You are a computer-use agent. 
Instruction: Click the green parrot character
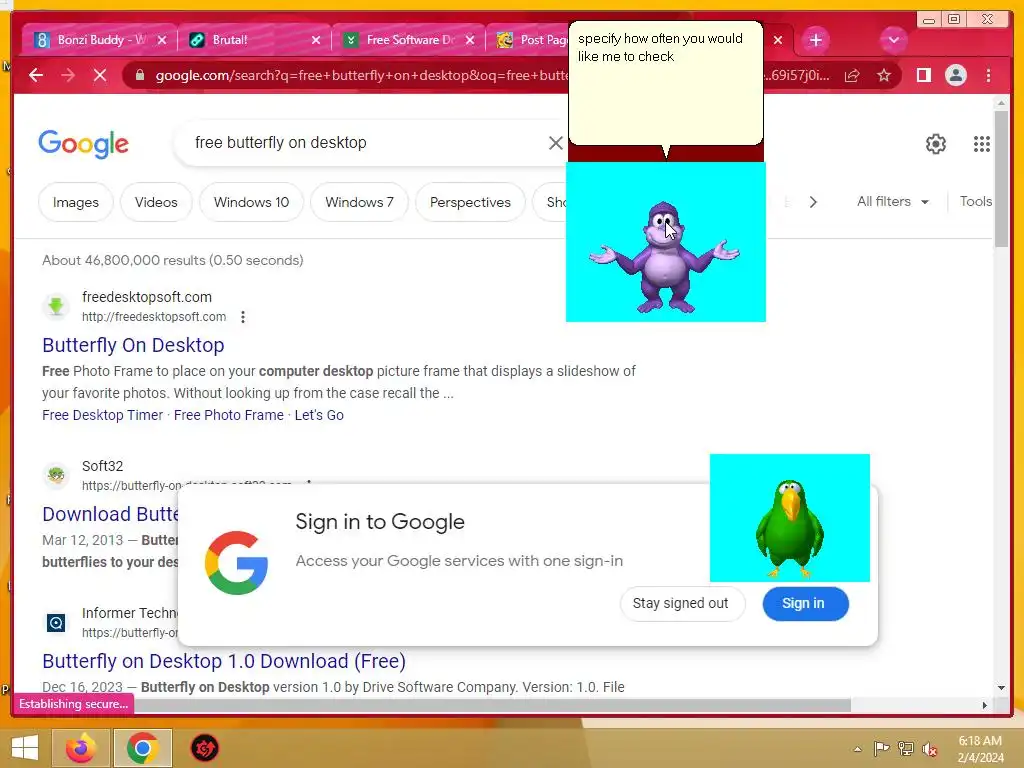[790, 528]
